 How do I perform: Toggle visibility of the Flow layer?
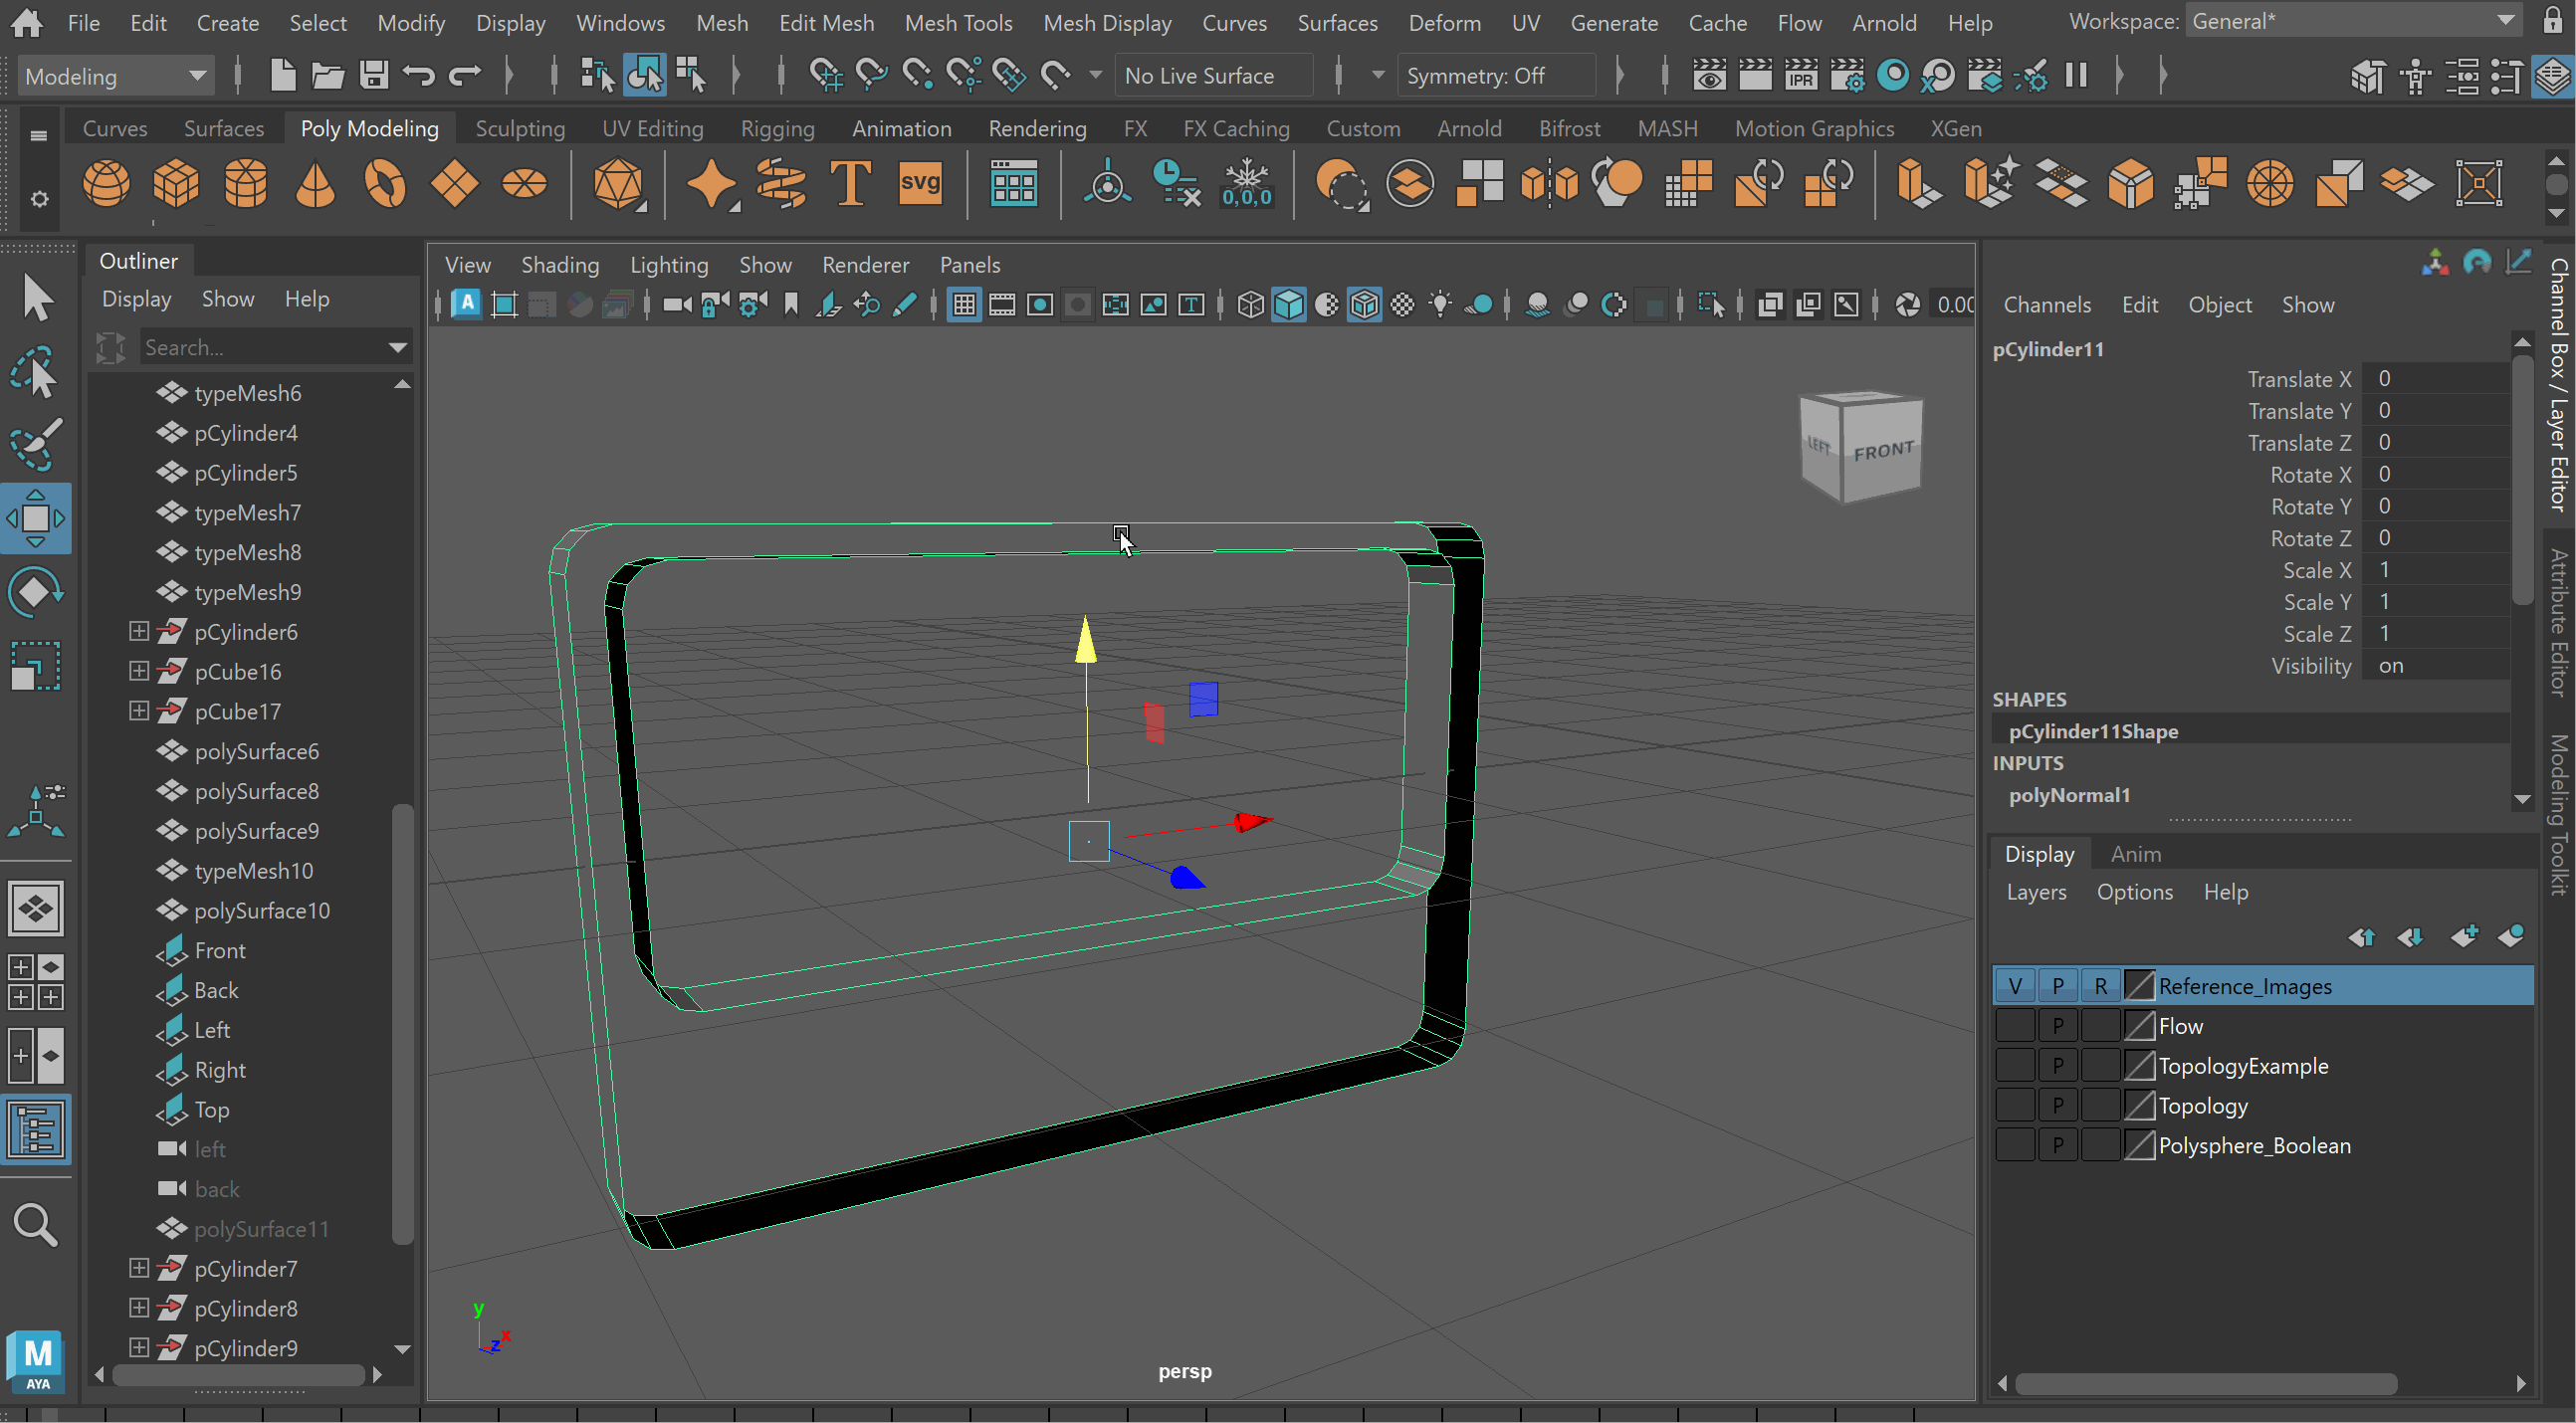click(x=2014, y=1026)
